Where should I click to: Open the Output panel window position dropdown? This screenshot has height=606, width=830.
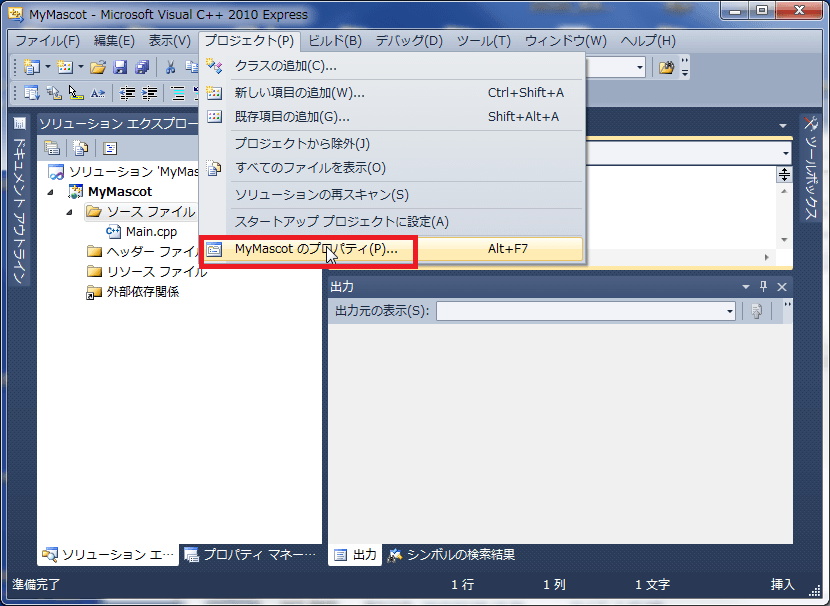pyautogui.click(x=745, y=287)
